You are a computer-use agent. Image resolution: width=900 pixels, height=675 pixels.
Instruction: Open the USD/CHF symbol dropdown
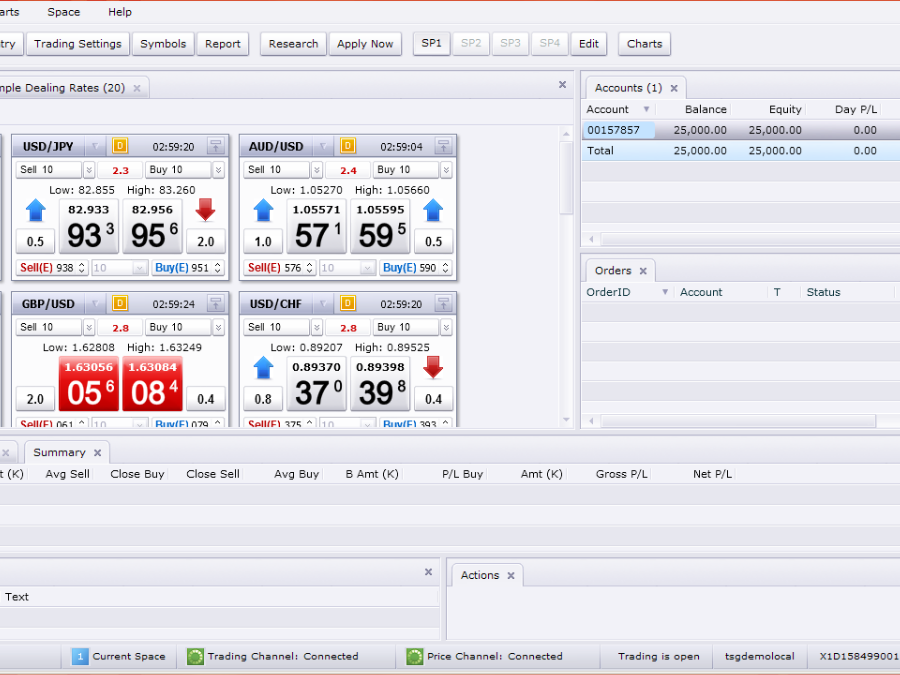click(x=323, y=304)
